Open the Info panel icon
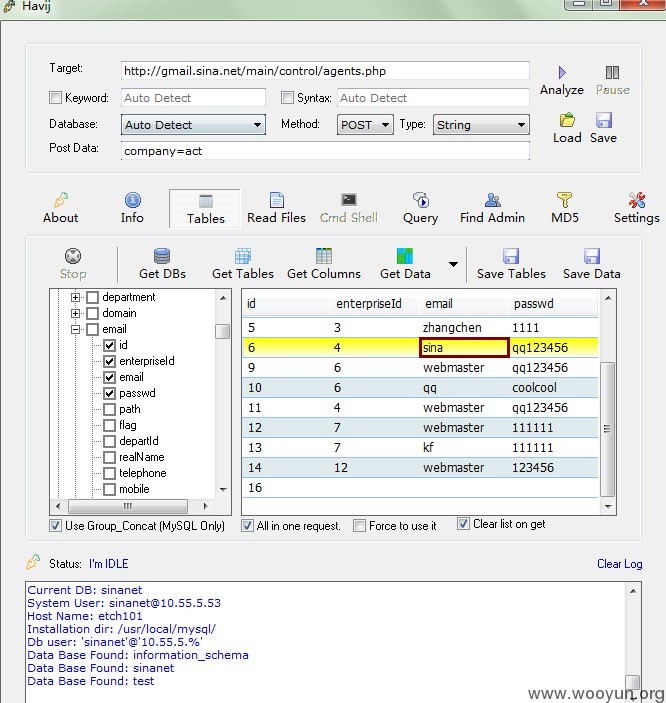Image resolution: width=666 pixels, height=703 pixels. coord(132,200)
